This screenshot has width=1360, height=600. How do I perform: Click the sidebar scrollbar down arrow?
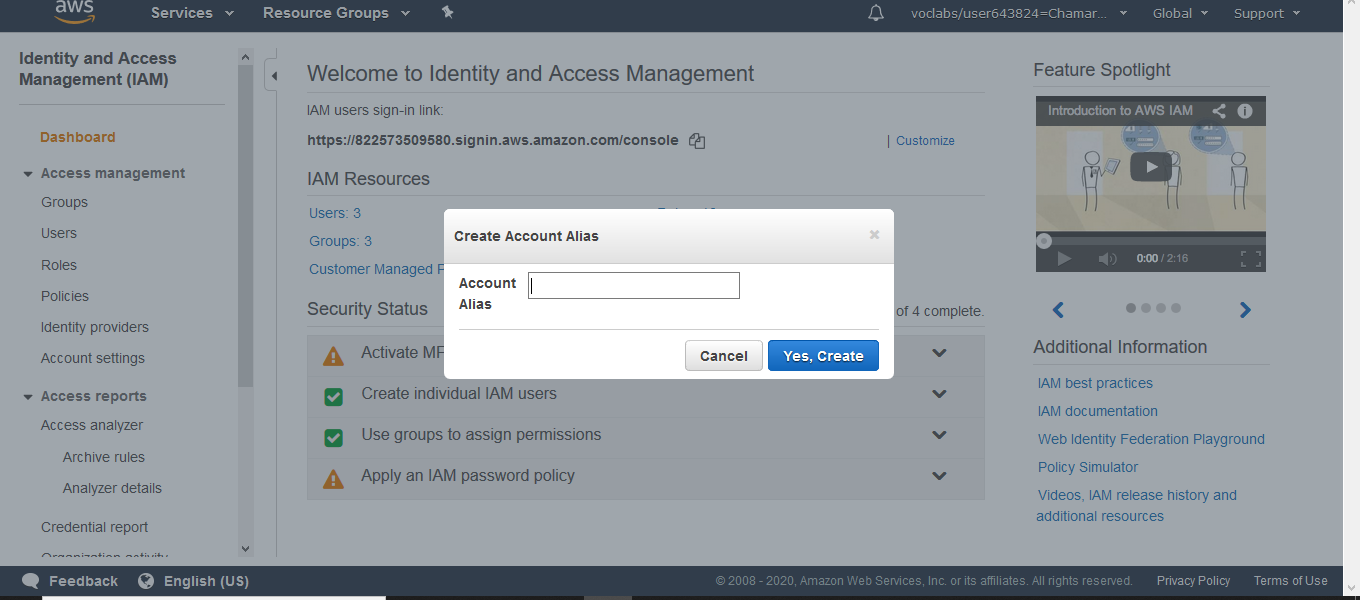[246, 548]
